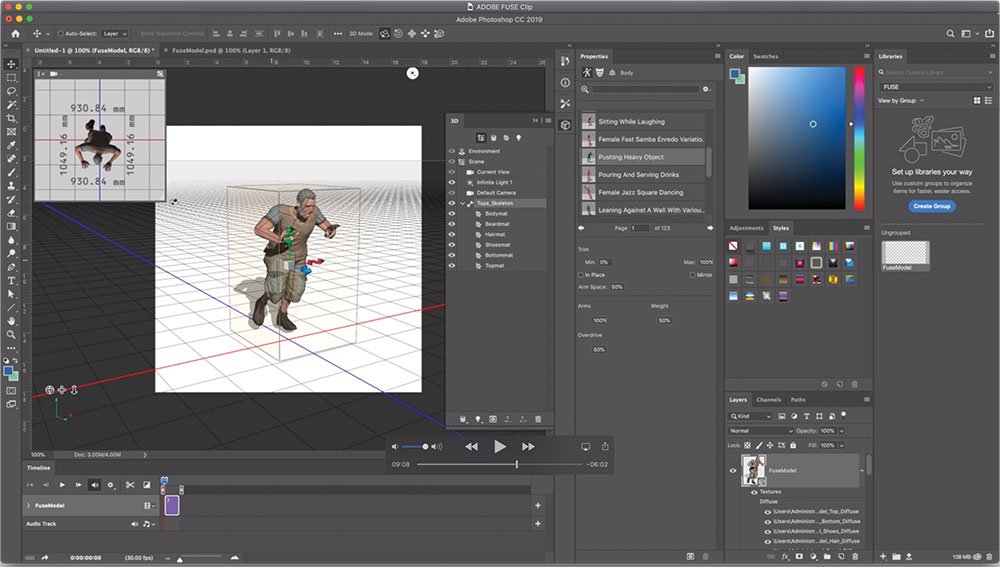Rewind the video overlay
The image size is (1000, 567).
pyautogui.click(x=471, y=446)
